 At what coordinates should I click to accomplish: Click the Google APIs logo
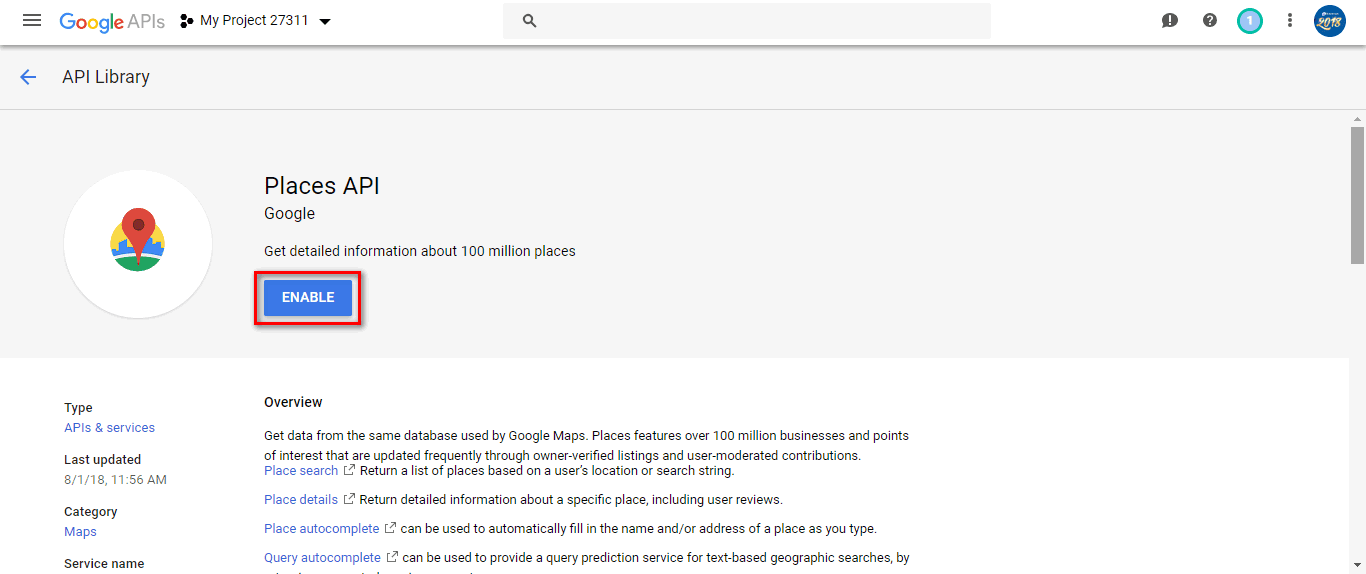pos(112,21)
